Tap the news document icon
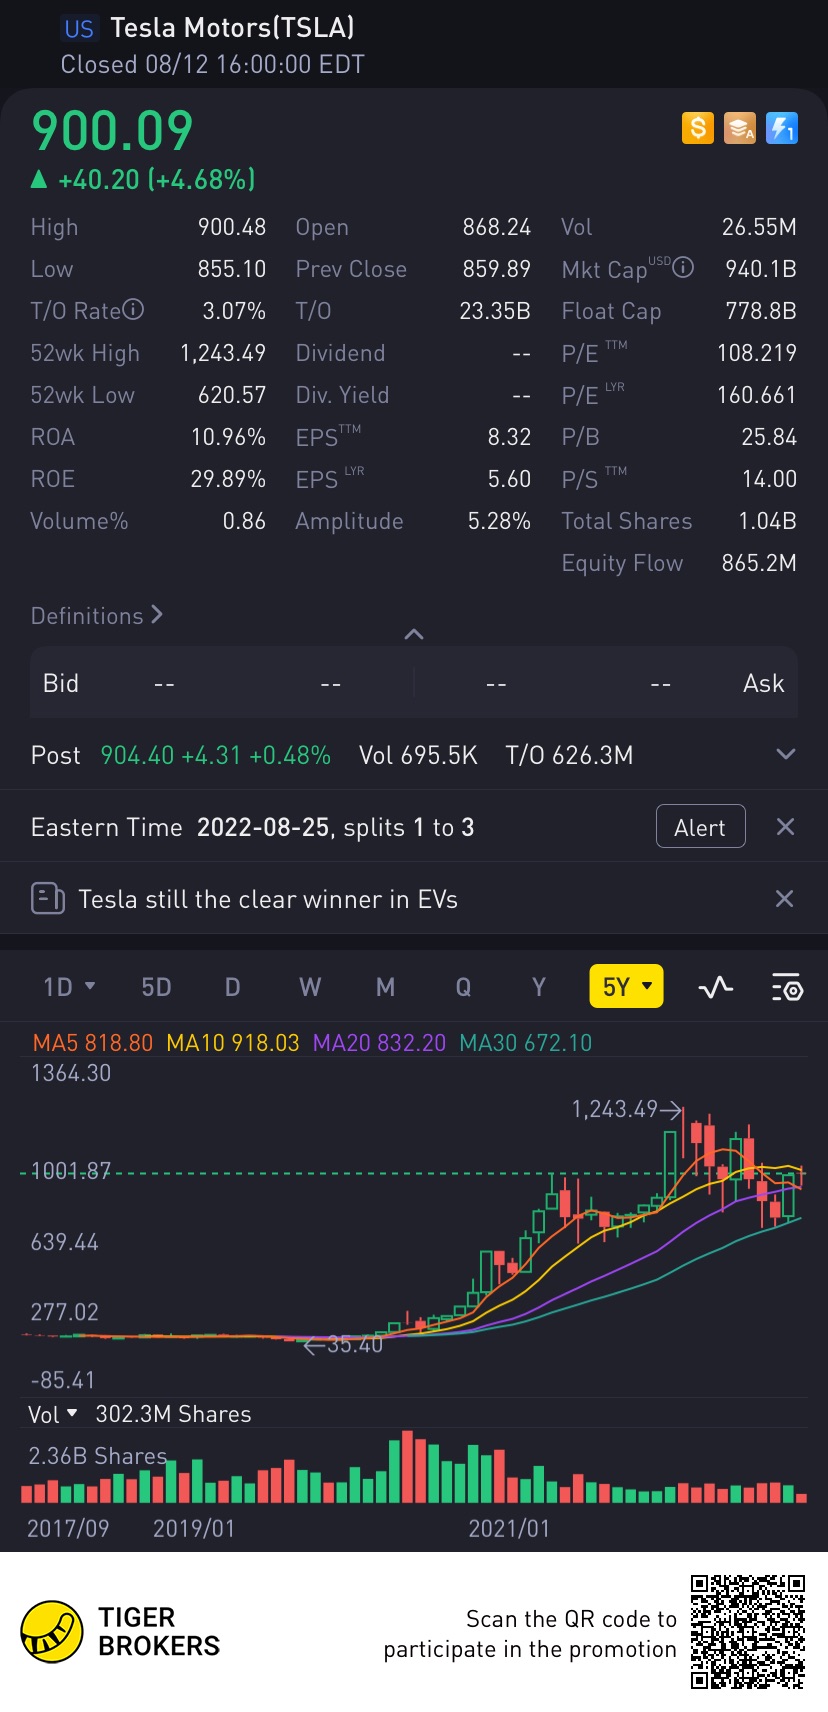The image size is (828, 1712). tap(48, 899)
